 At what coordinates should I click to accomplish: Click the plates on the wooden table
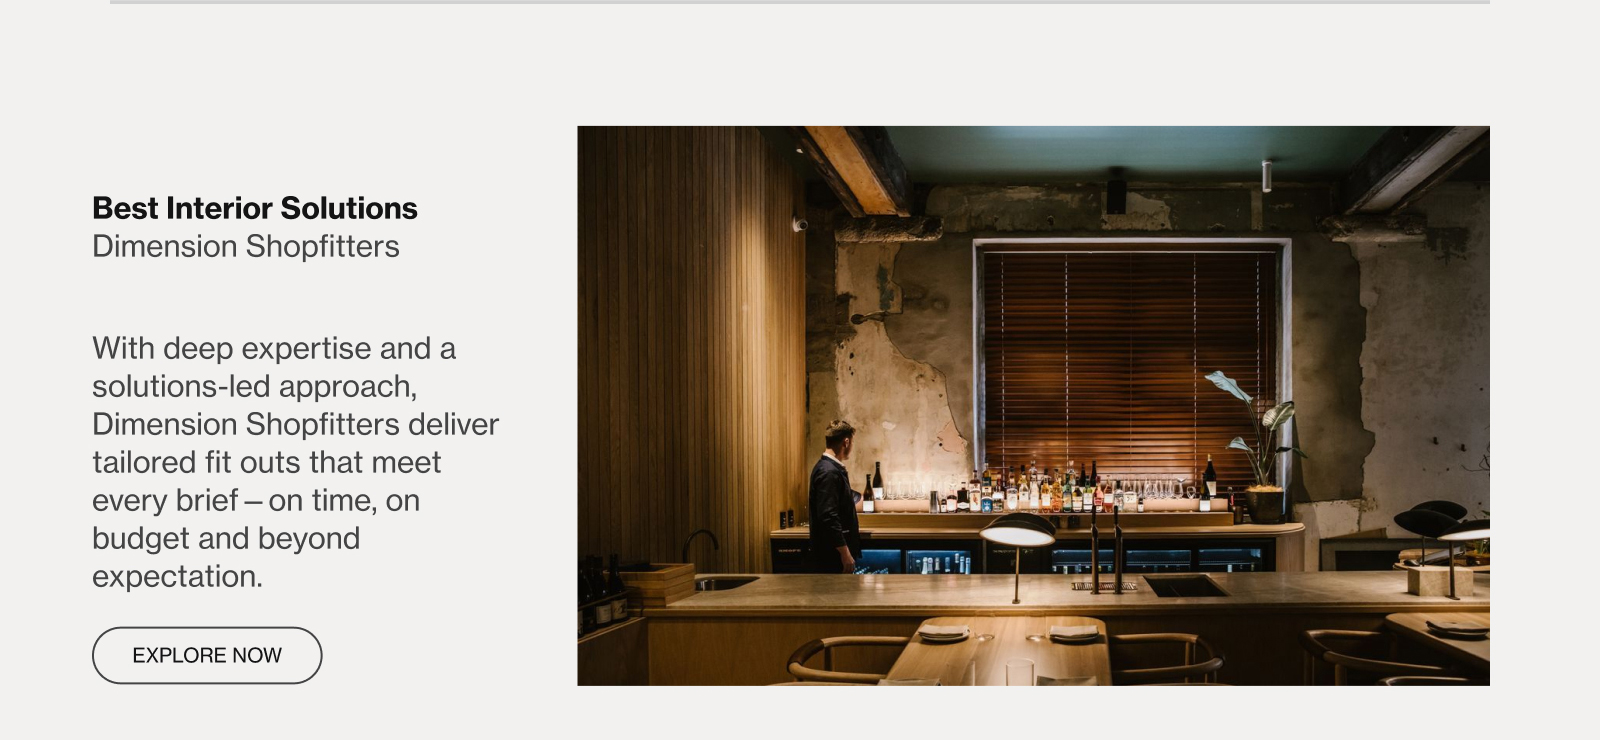click(x=1008, y=633)
